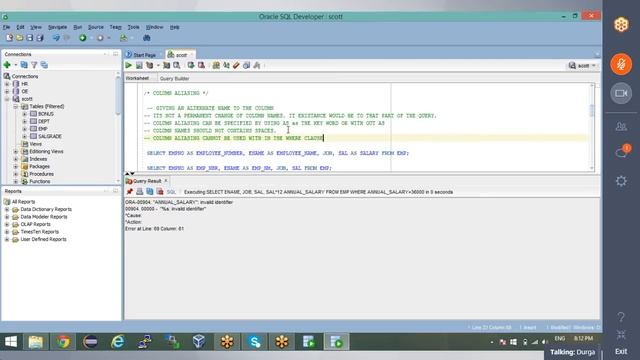Click the Clear eraser icon
This screenshot has height=360, width=640.
pyautogui.click(x=236, y=65)
